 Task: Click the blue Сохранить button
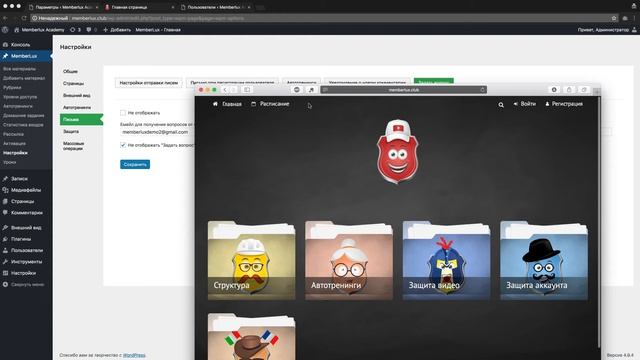(135, 164)
